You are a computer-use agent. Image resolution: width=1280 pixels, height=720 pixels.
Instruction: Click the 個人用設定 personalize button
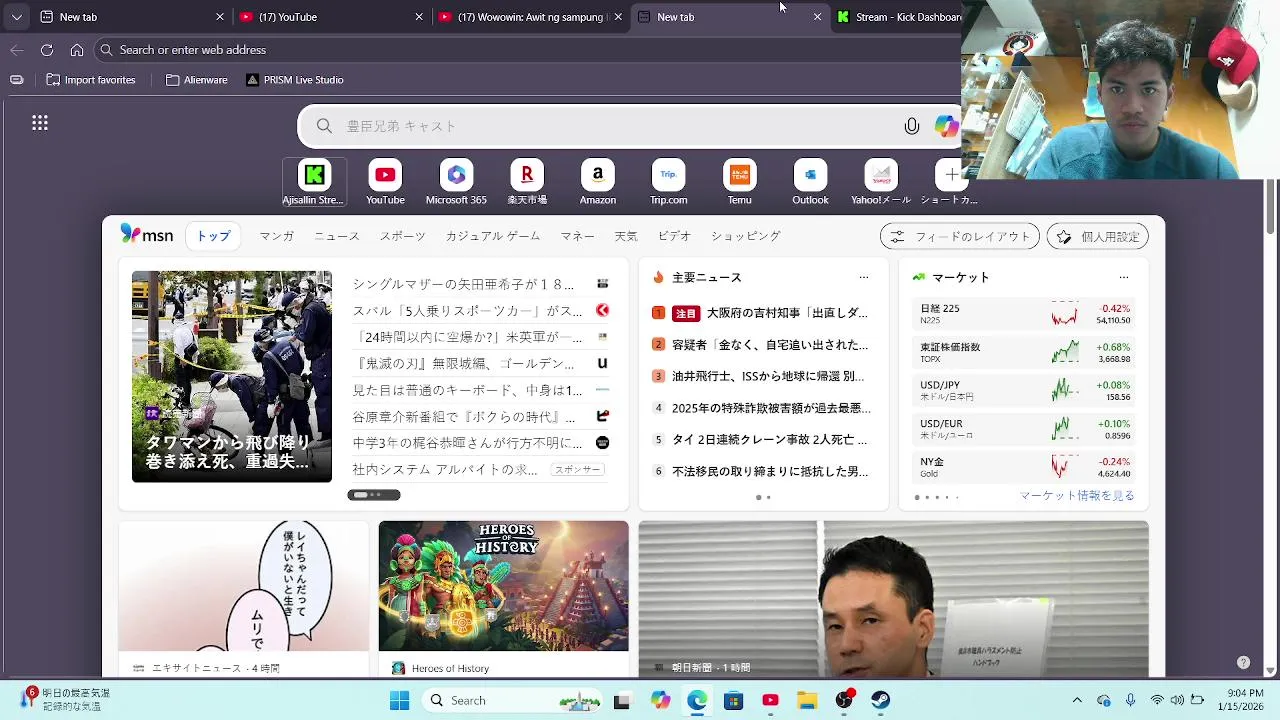[1098, 237]
